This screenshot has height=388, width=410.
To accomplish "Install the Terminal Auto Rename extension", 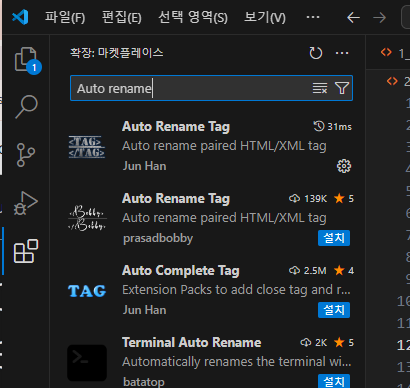I will tap(334, 381).
